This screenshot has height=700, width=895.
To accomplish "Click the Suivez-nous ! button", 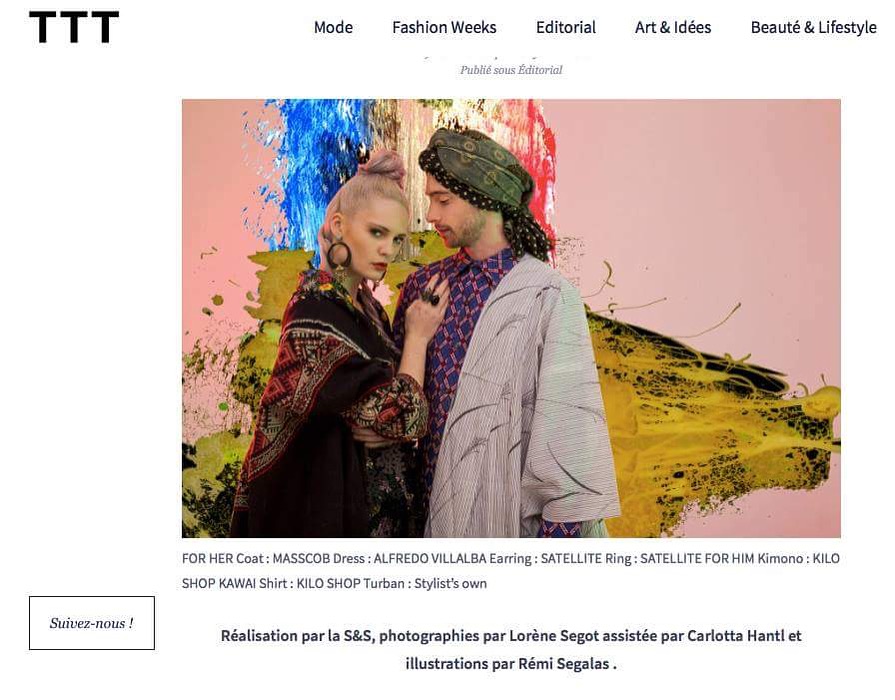I will point(92,623).
